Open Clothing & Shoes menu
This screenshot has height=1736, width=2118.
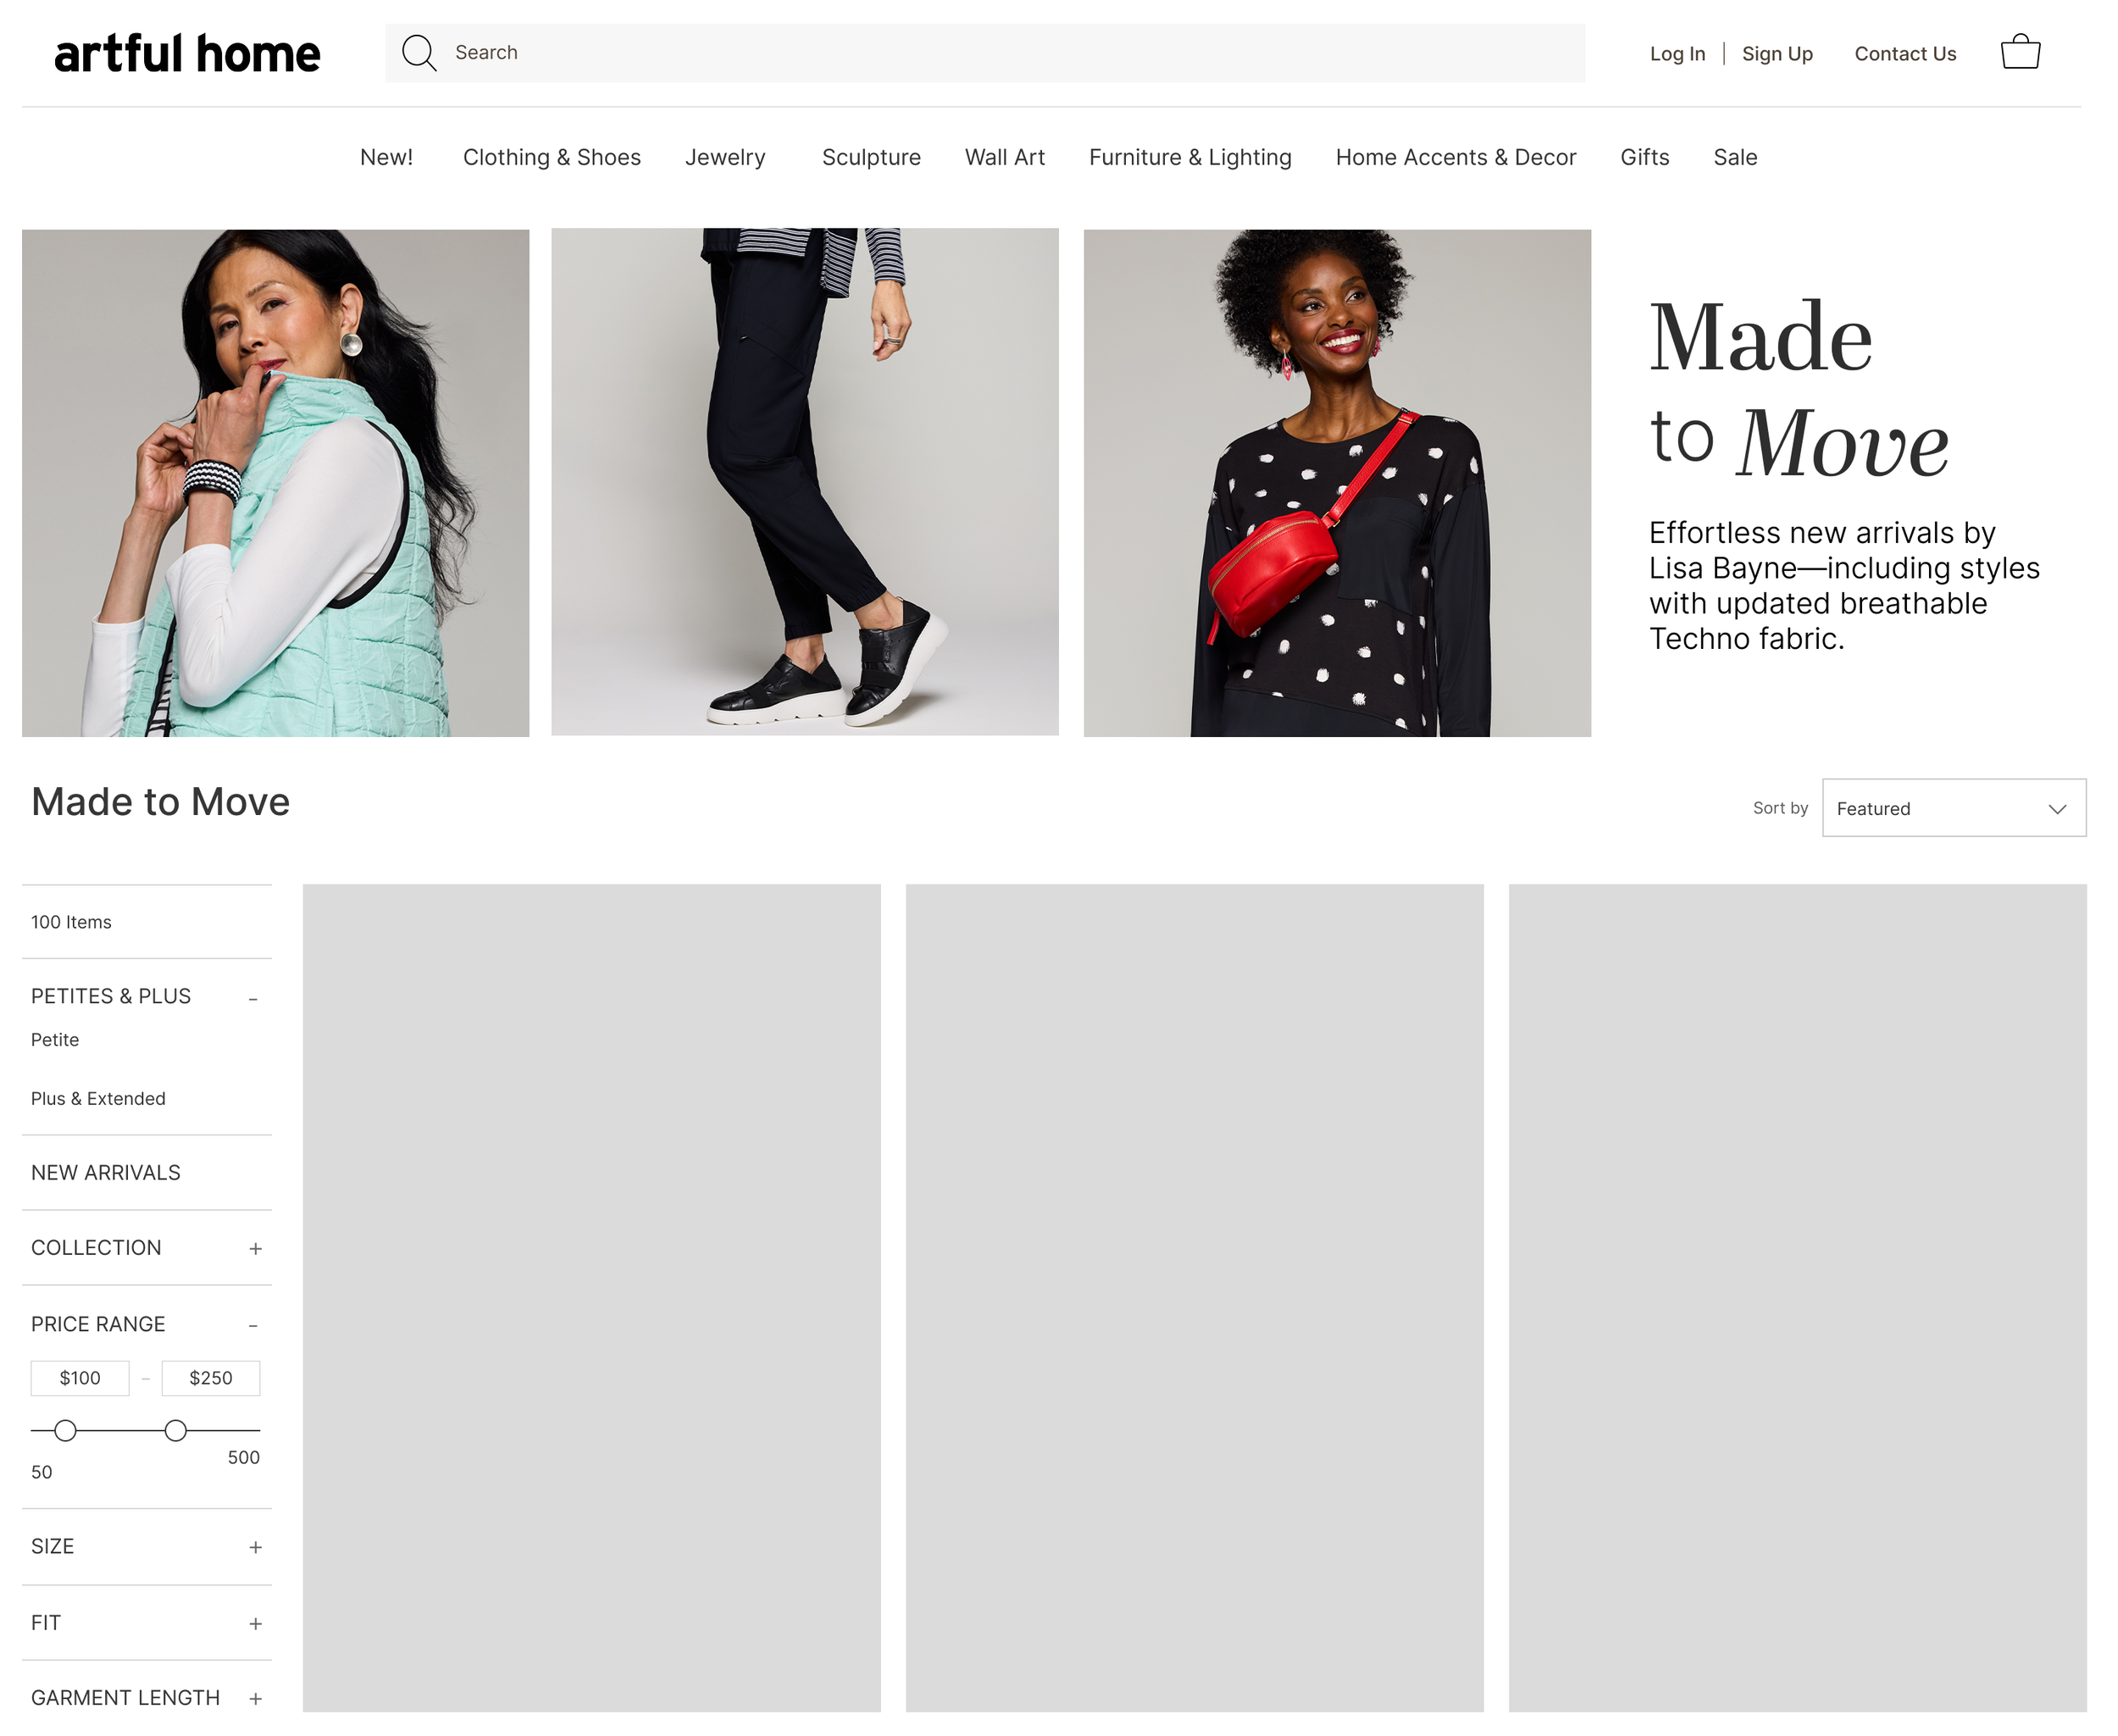(551, 157)
